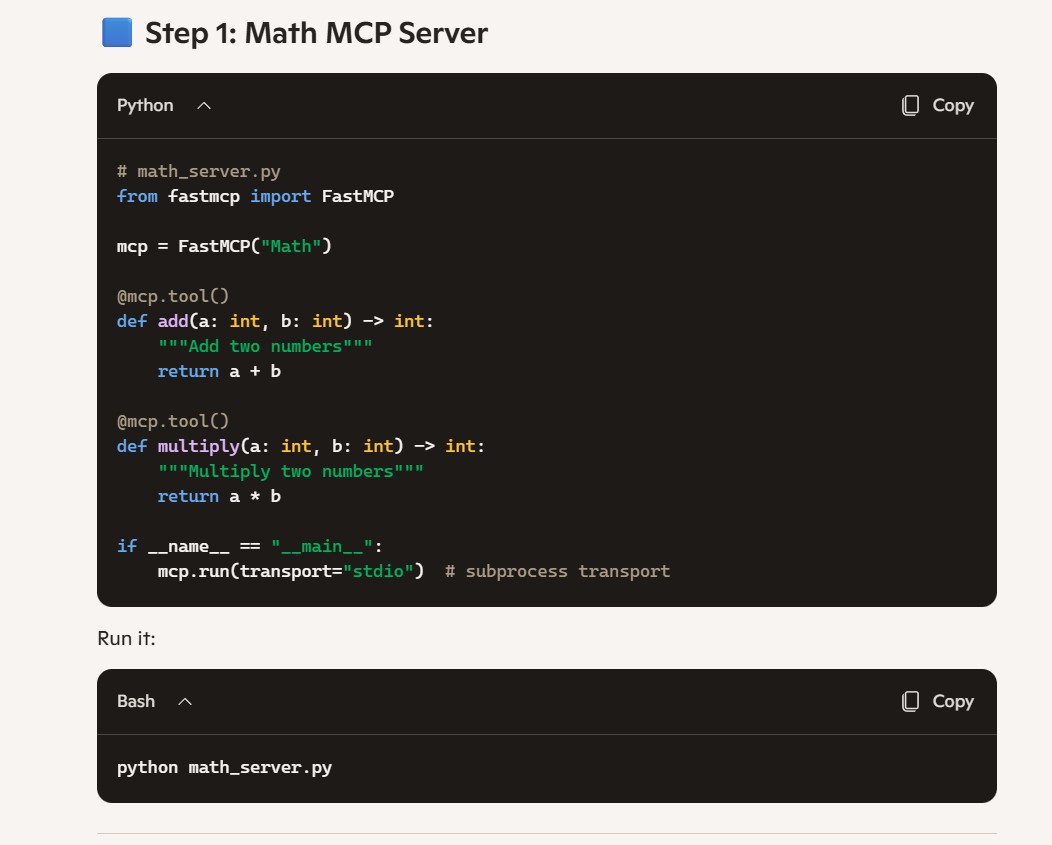
Task: Click the 'Multiply two numbers' docstring
Action: pos(291,471)
